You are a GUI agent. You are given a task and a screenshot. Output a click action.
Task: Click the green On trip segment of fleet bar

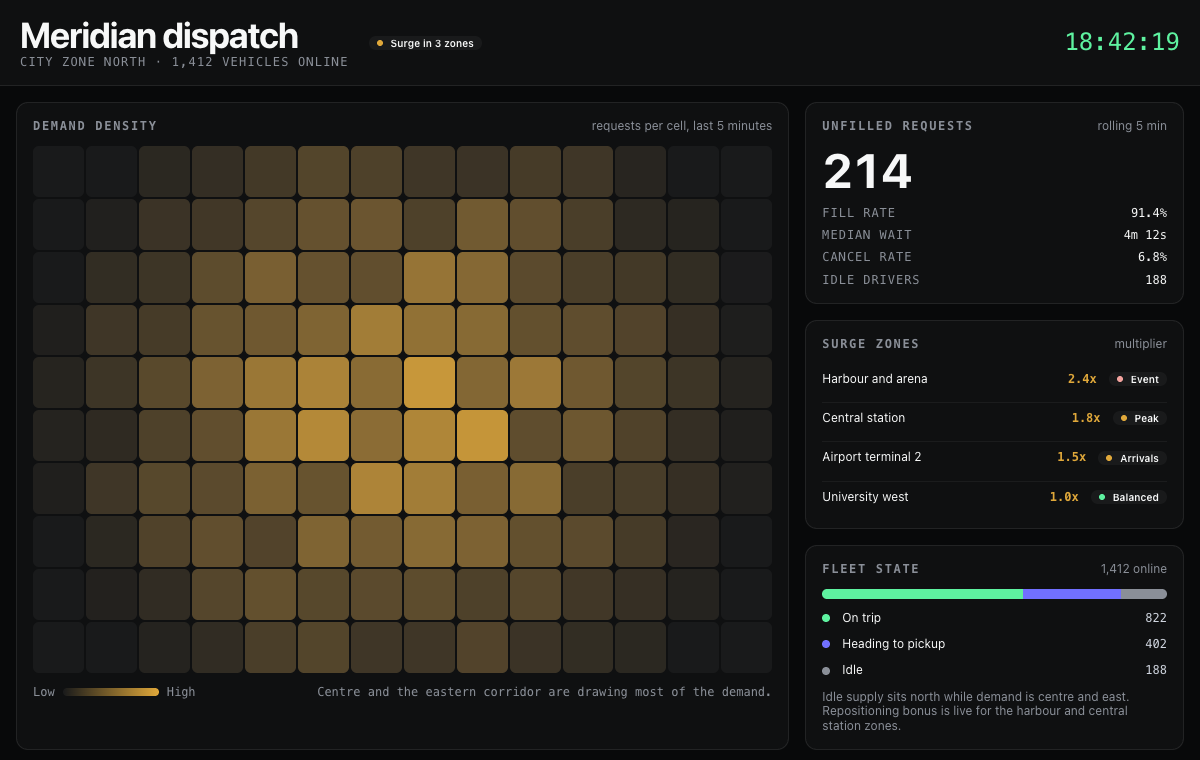pyautogui.click(x=922, y=594)
